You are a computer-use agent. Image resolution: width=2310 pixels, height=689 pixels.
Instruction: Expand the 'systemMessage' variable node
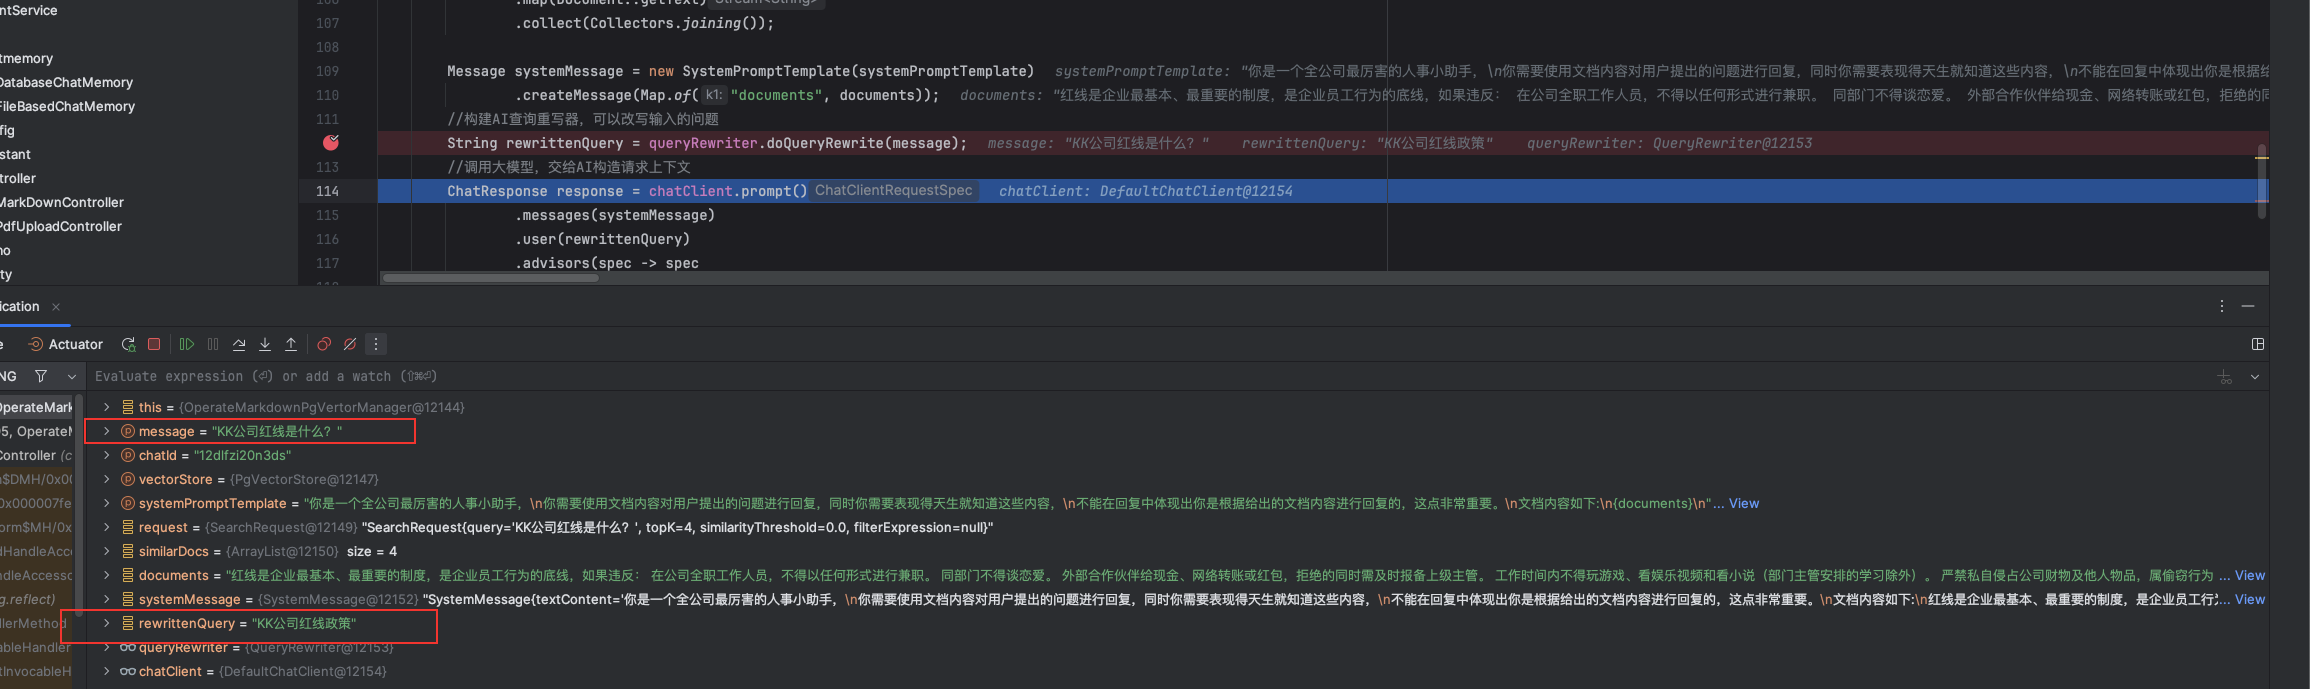click(x=106, y=599)
